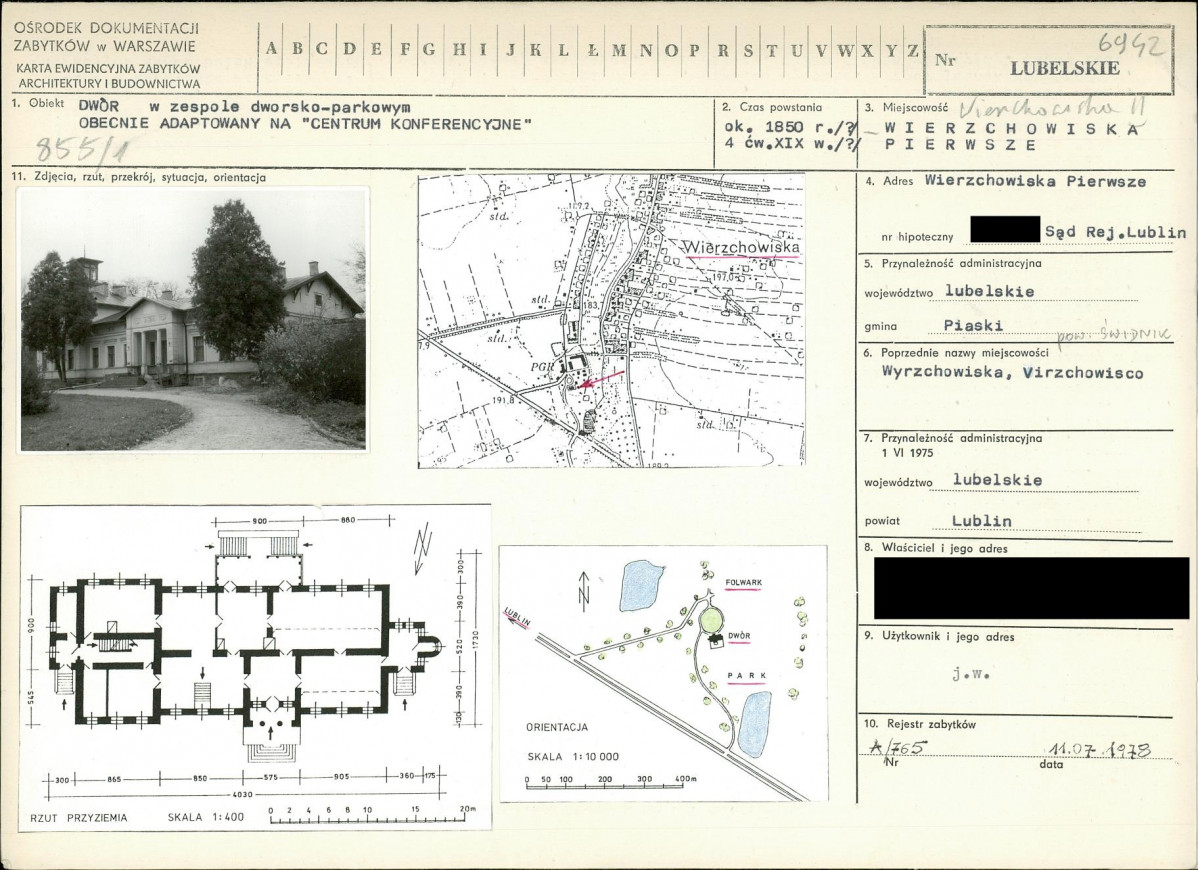Click label '9. Użytkownik i jego adres'
Screen dimensions: 1198x870
[939, 636]
